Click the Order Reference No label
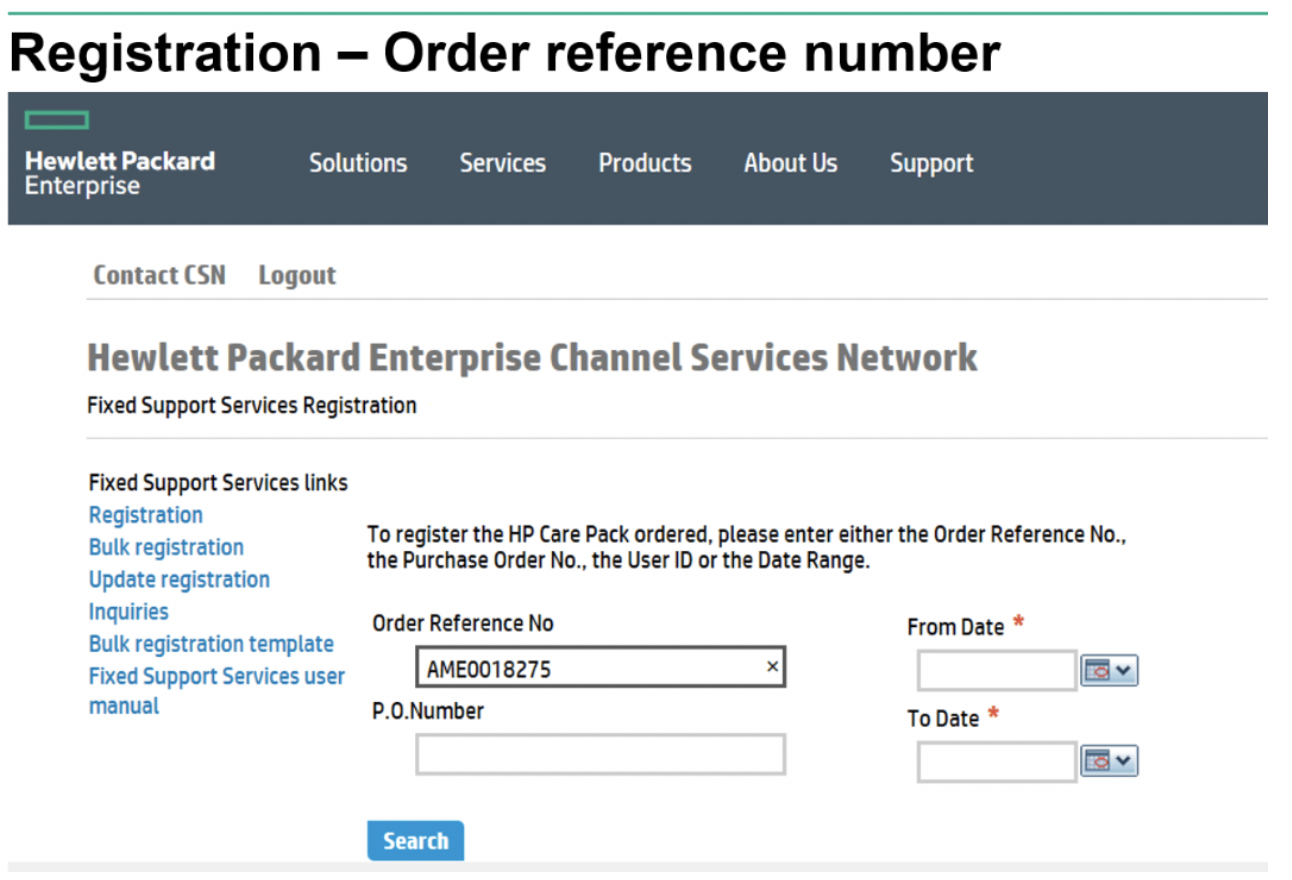1292x880 pixels. (x=463, y=623)
